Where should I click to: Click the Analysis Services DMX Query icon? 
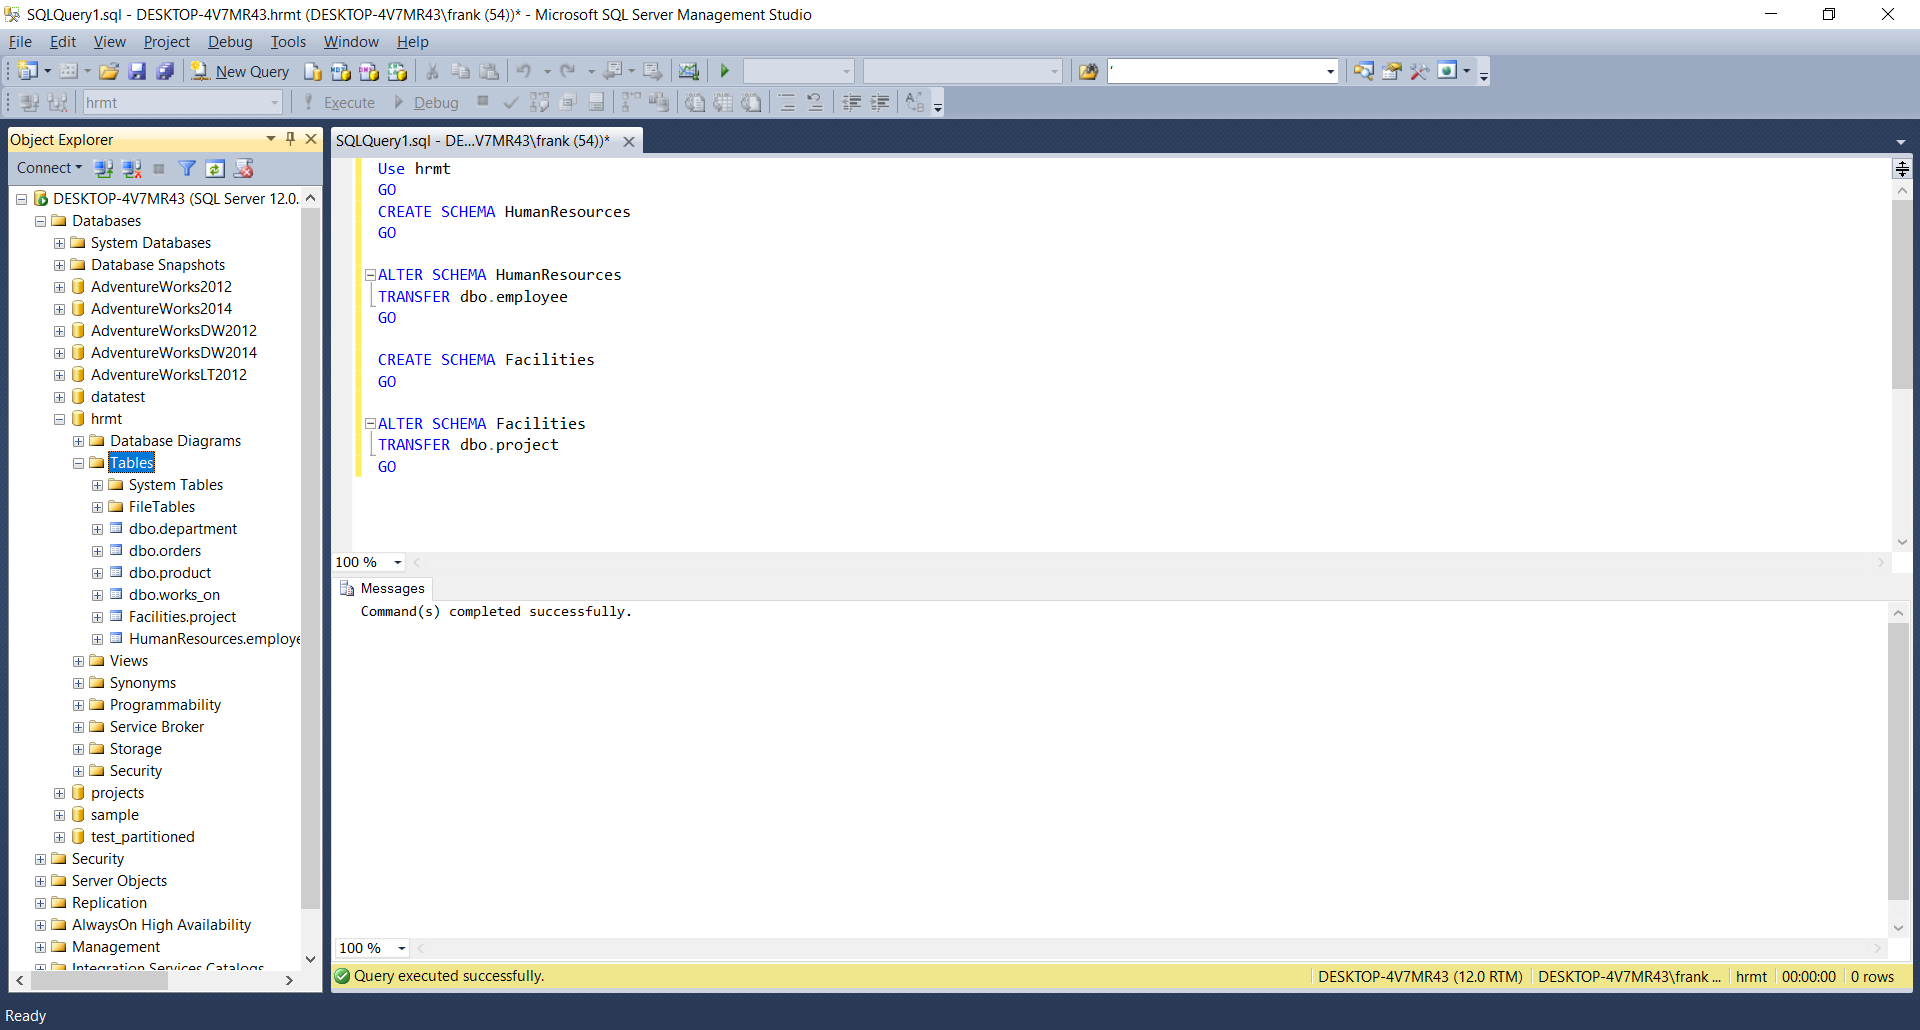point(369,71)
